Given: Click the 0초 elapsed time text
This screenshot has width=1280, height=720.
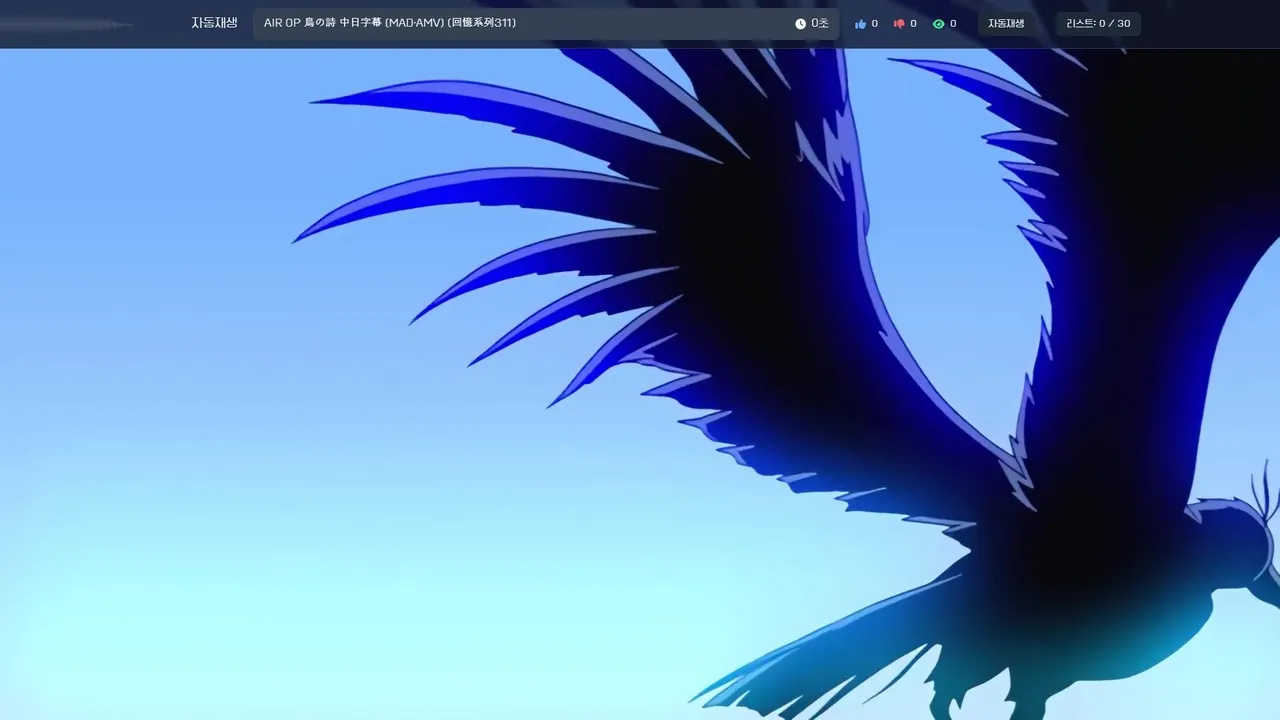Looking at the screenshot, I should 820,24.
